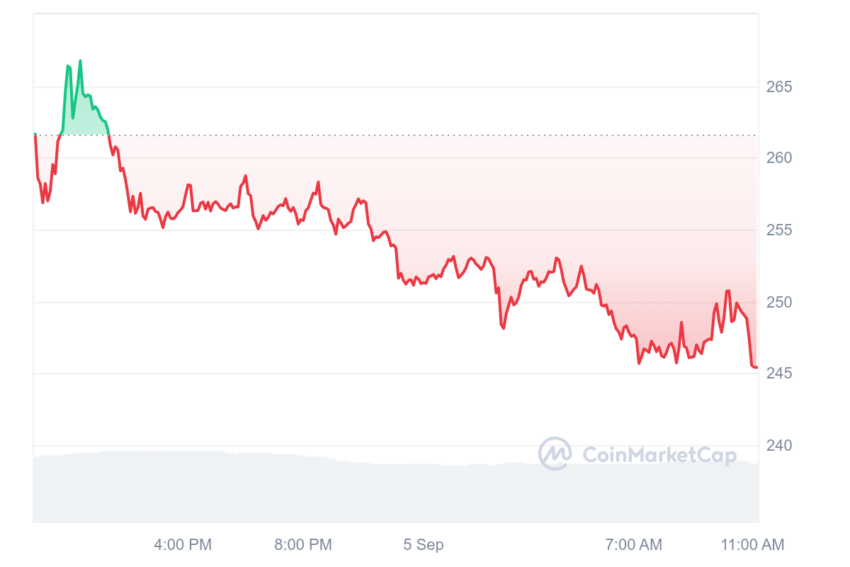Select the 7:00 AM time marker
The height and width of the screenshot is (567, 850).
[x=634, y=544]
